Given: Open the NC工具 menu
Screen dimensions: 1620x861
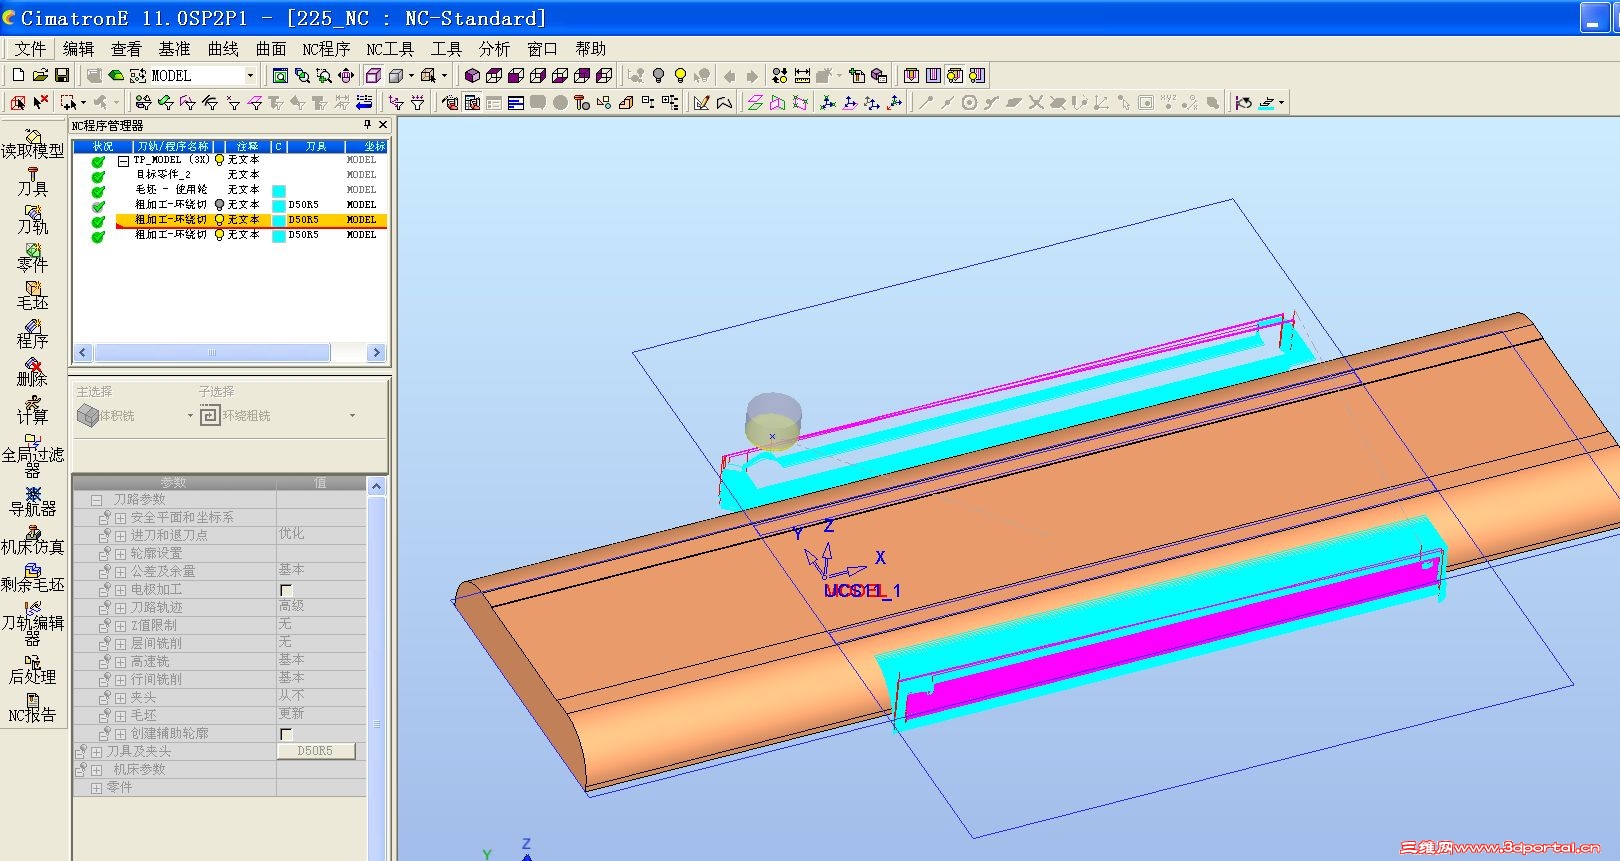Looking at the screenshot, I should click(x=390, y=48).
